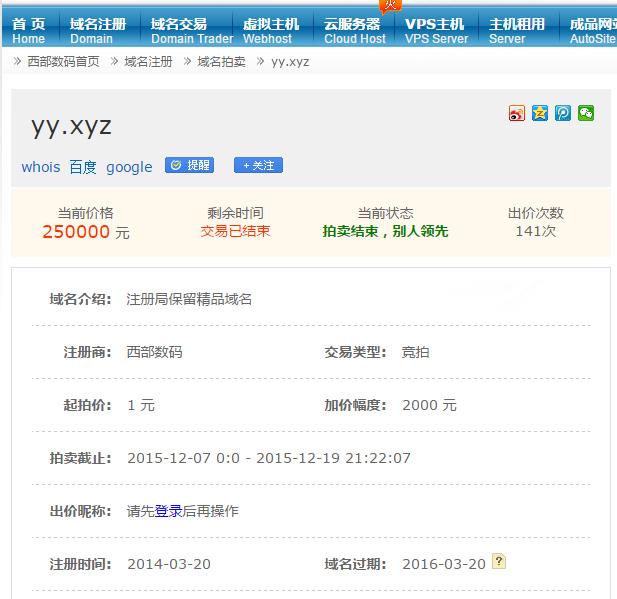This screenshot has height=599, width=617.
Task: Click the expiry date 2016-03-20
Action: [444, 564]
